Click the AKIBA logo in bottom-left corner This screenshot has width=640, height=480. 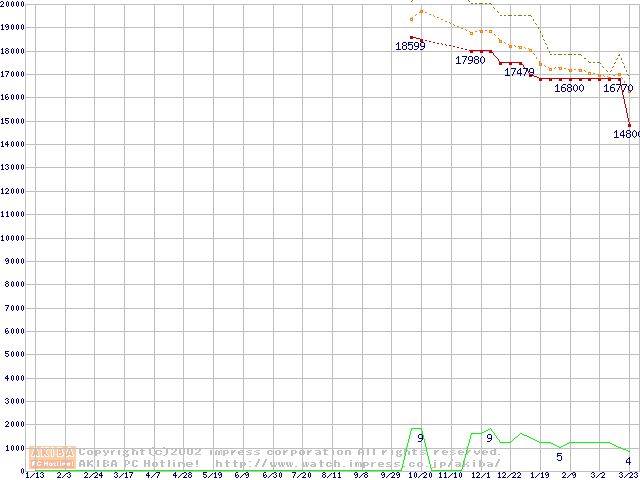click(x=53, y=457)
